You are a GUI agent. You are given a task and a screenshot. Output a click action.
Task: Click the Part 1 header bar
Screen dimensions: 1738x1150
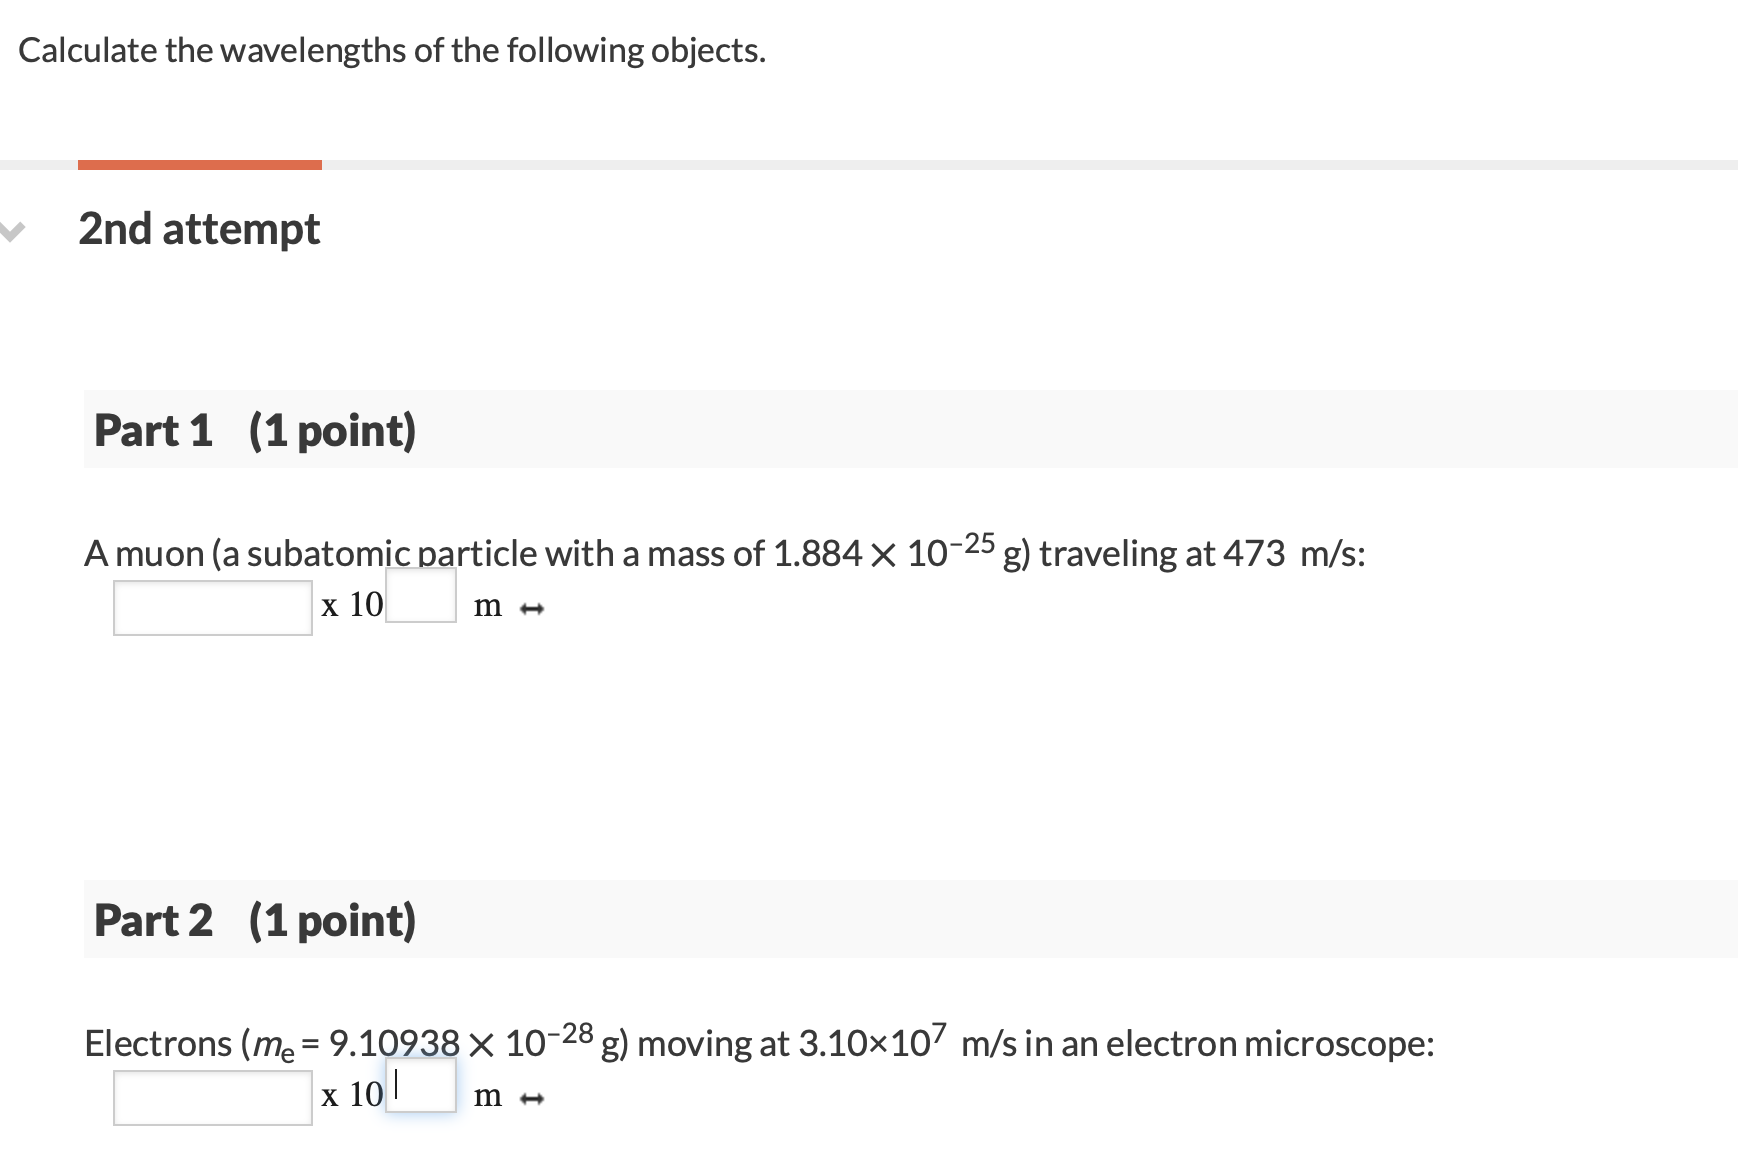(400, 431)
